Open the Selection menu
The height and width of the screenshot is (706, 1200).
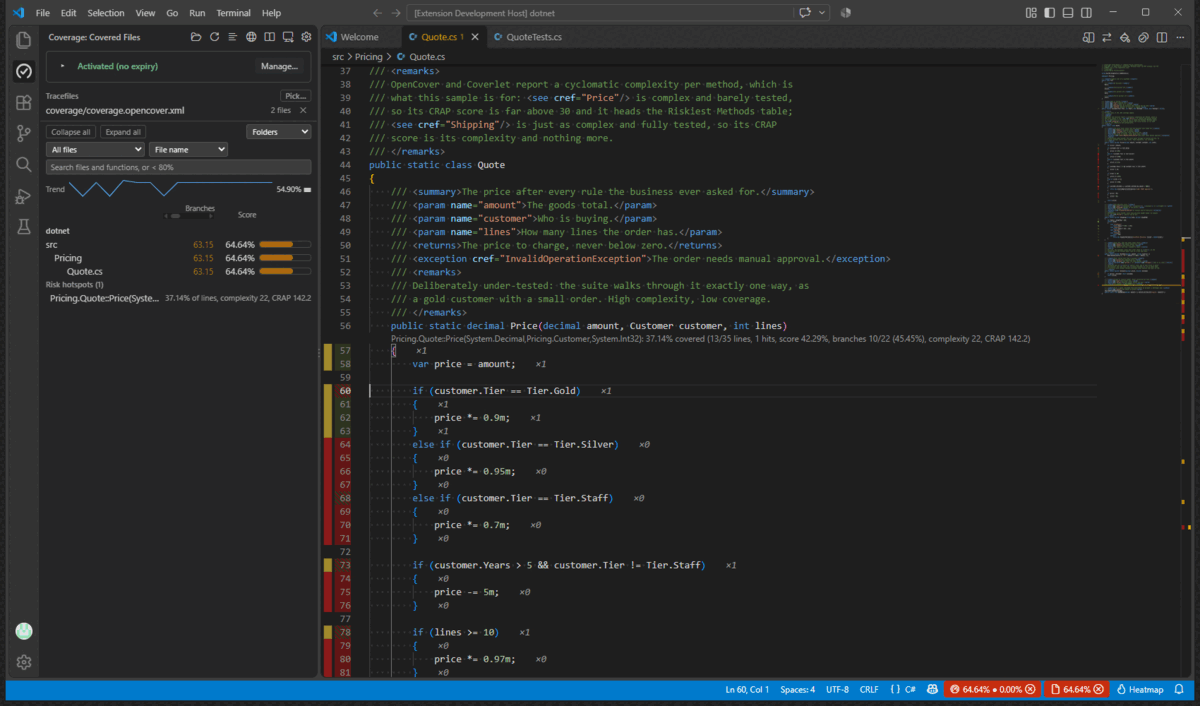click(106, 13)
